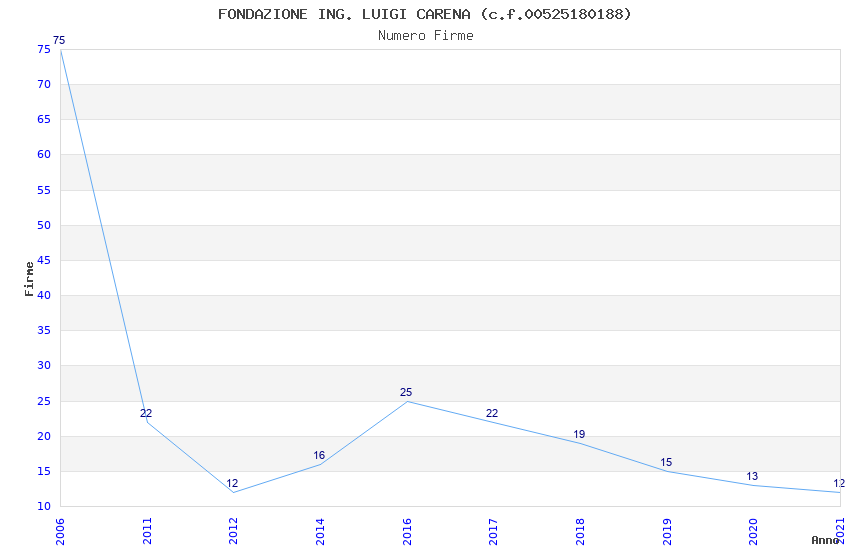This screenshot has width=850, height=550.
Task: Click x-axis year 2020
Action: 753,532
